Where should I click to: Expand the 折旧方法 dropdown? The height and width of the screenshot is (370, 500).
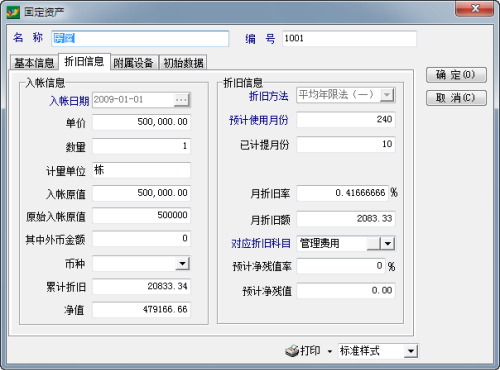point(387,95)
